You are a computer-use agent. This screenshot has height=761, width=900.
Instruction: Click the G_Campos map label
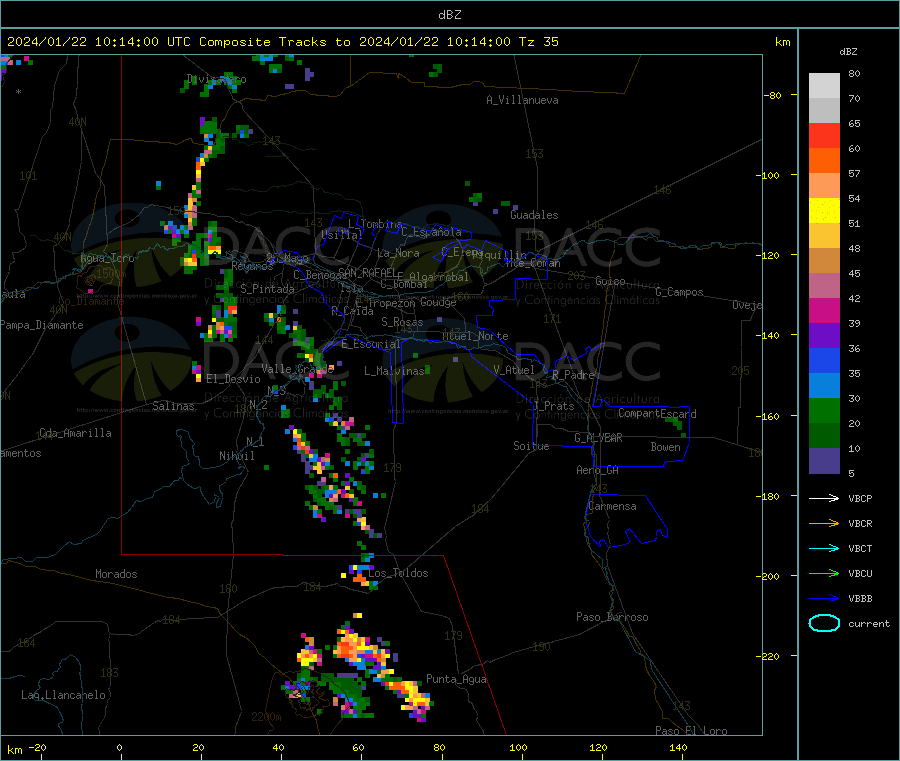pos(679,292)
